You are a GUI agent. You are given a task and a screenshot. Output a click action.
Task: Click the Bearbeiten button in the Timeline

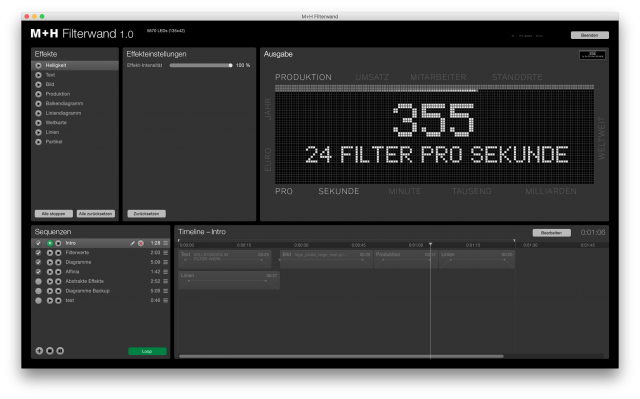(551, 233)
